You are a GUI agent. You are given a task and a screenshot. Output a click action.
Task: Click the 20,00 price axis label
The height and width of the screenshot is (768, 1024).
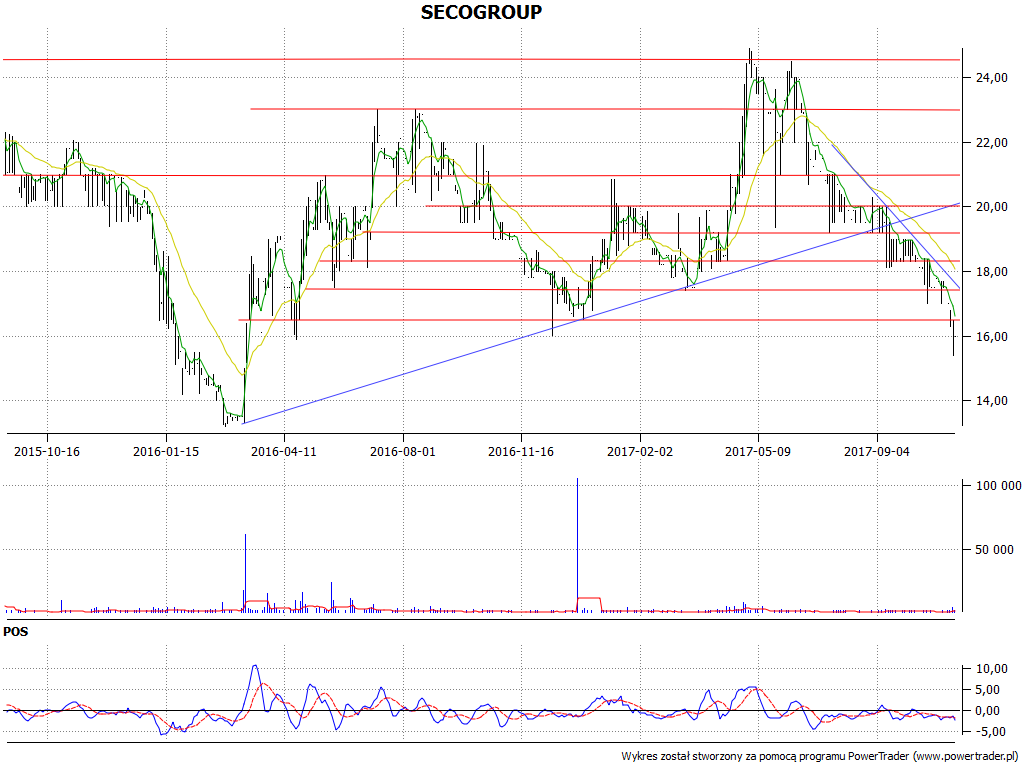tap(991, 207)
